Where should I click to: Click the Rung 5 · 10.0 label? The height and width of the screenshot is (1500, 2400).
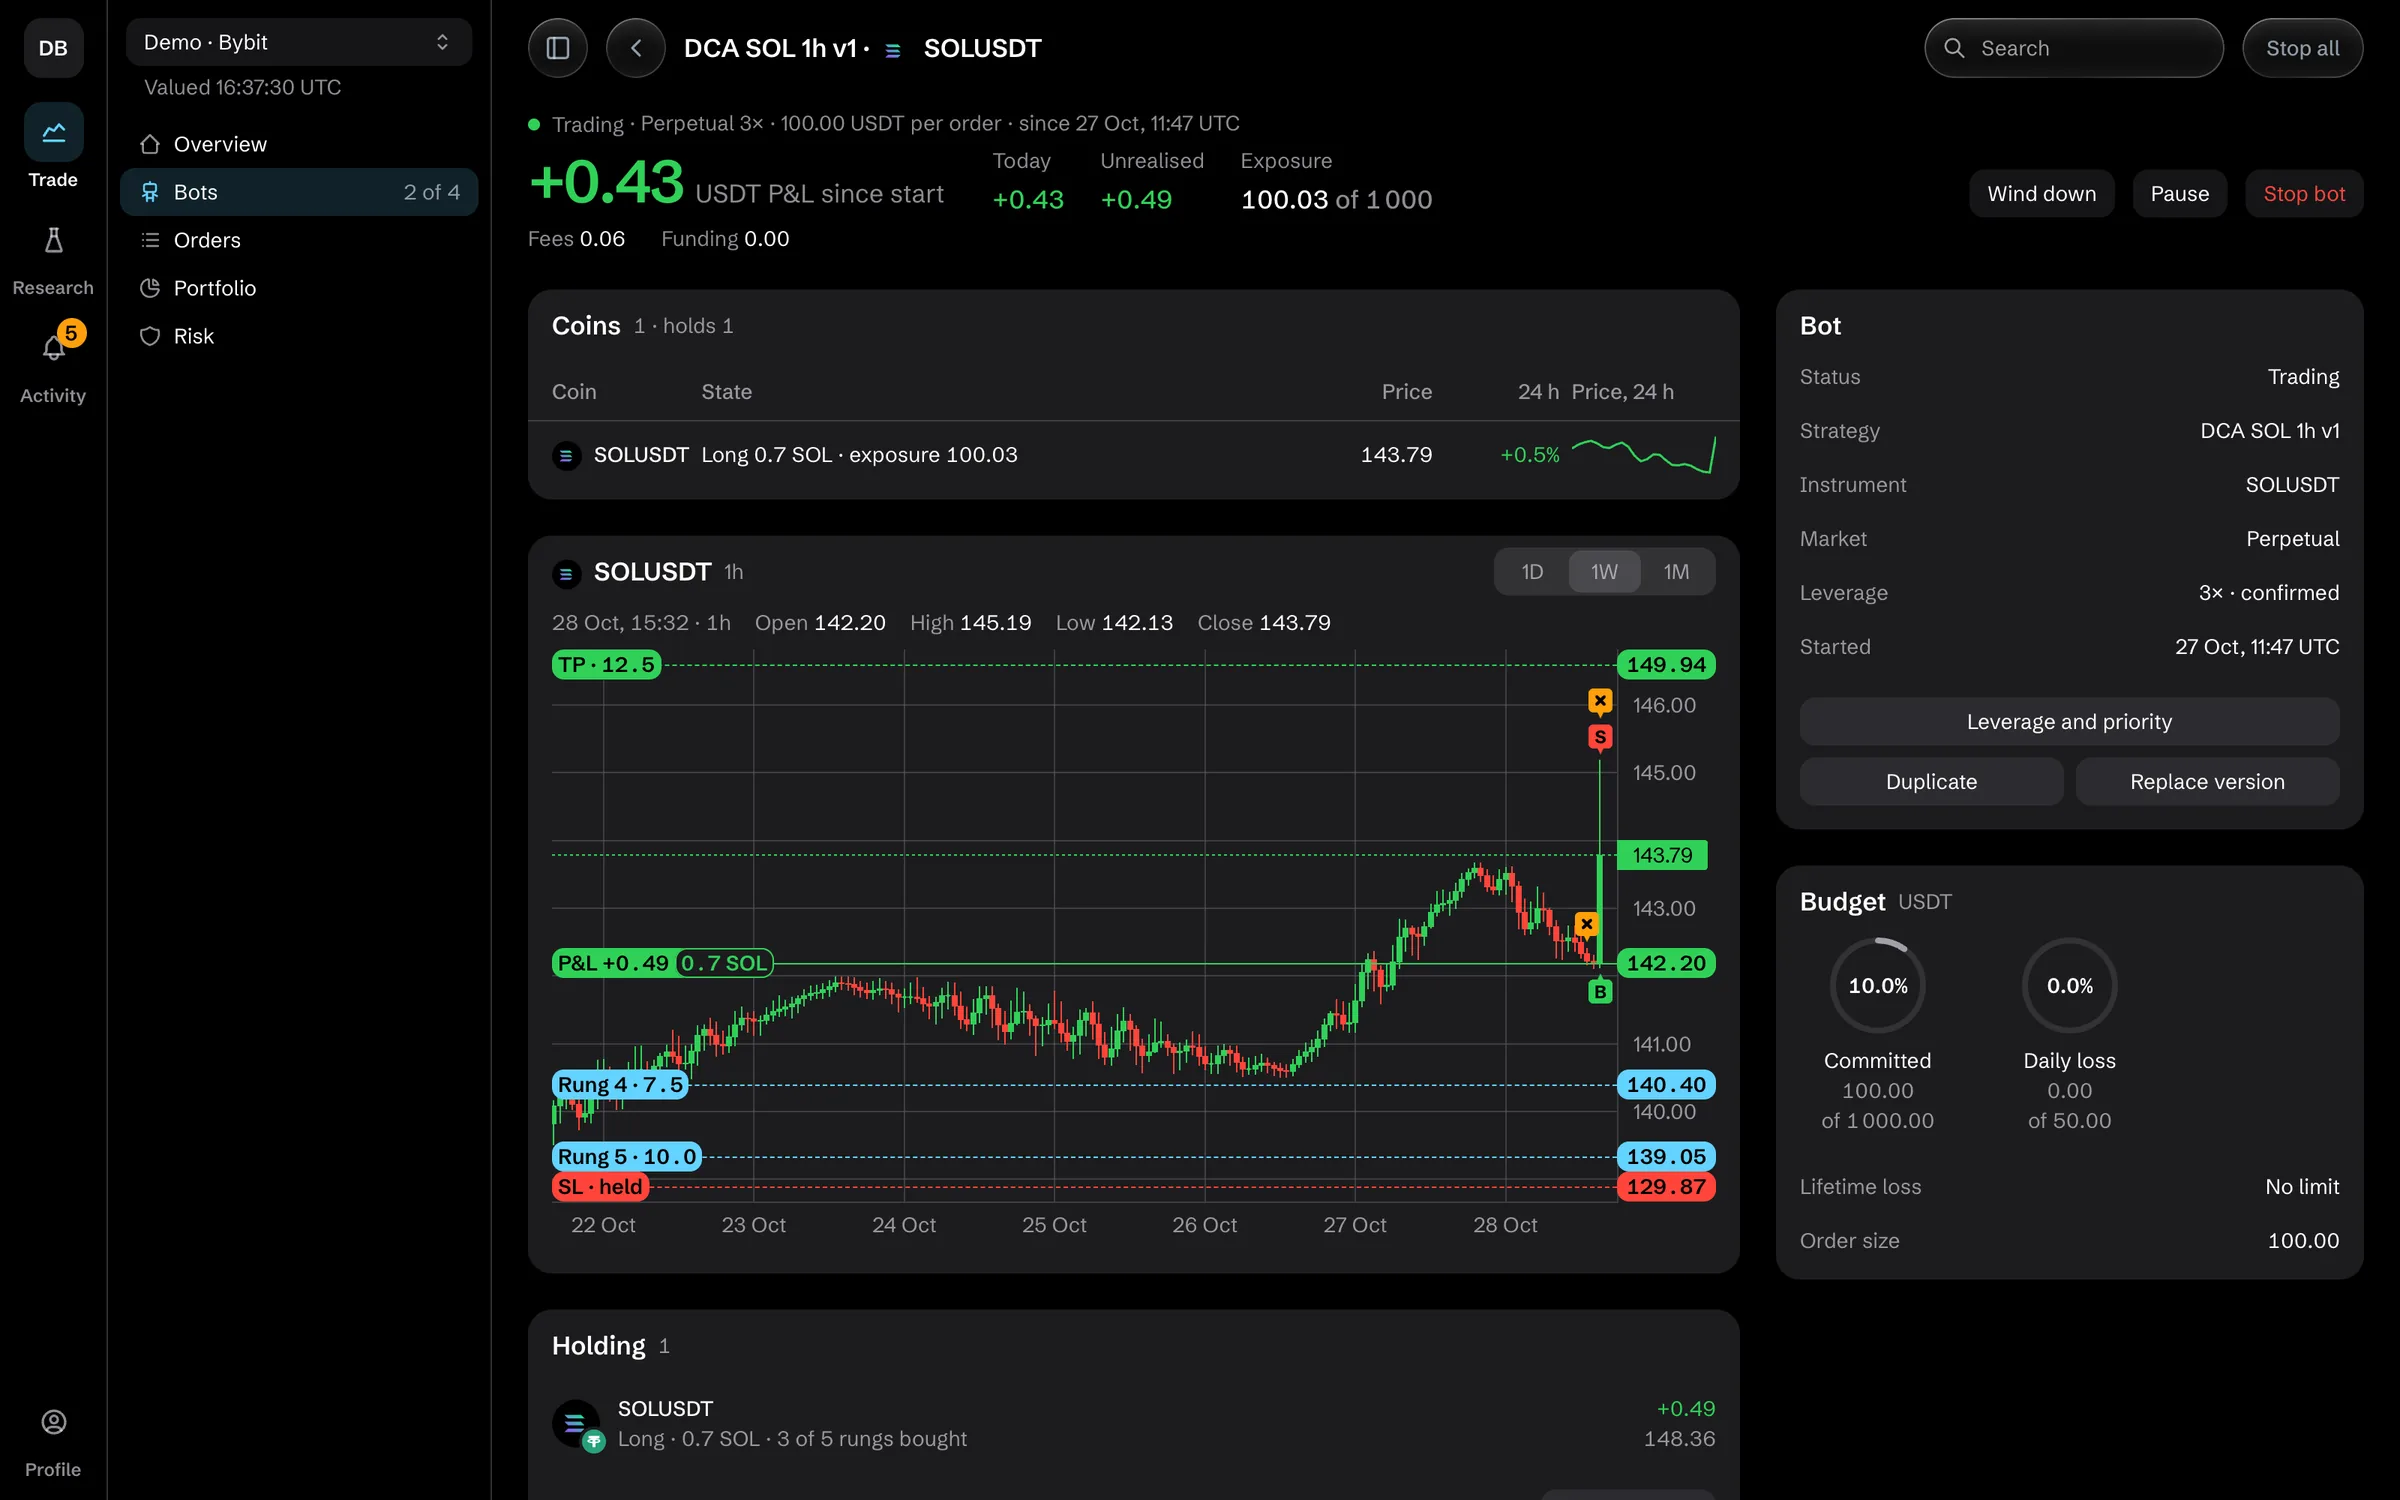(627, 1157)
